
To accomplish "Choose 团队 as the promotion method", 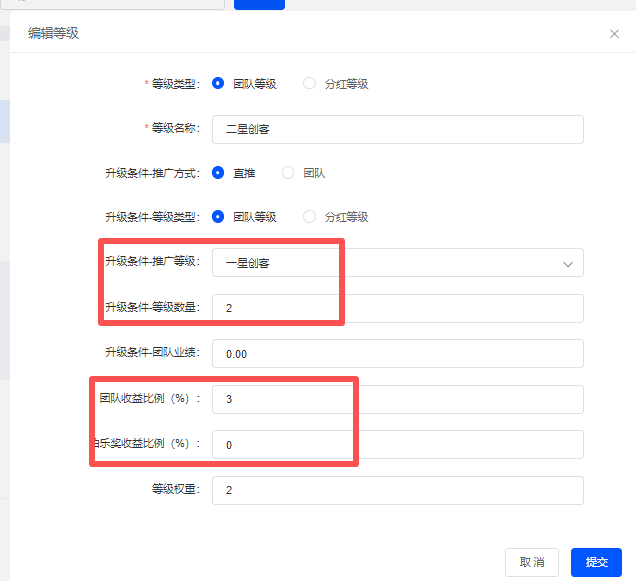I will pyautogui.click(x=288, y=173).
